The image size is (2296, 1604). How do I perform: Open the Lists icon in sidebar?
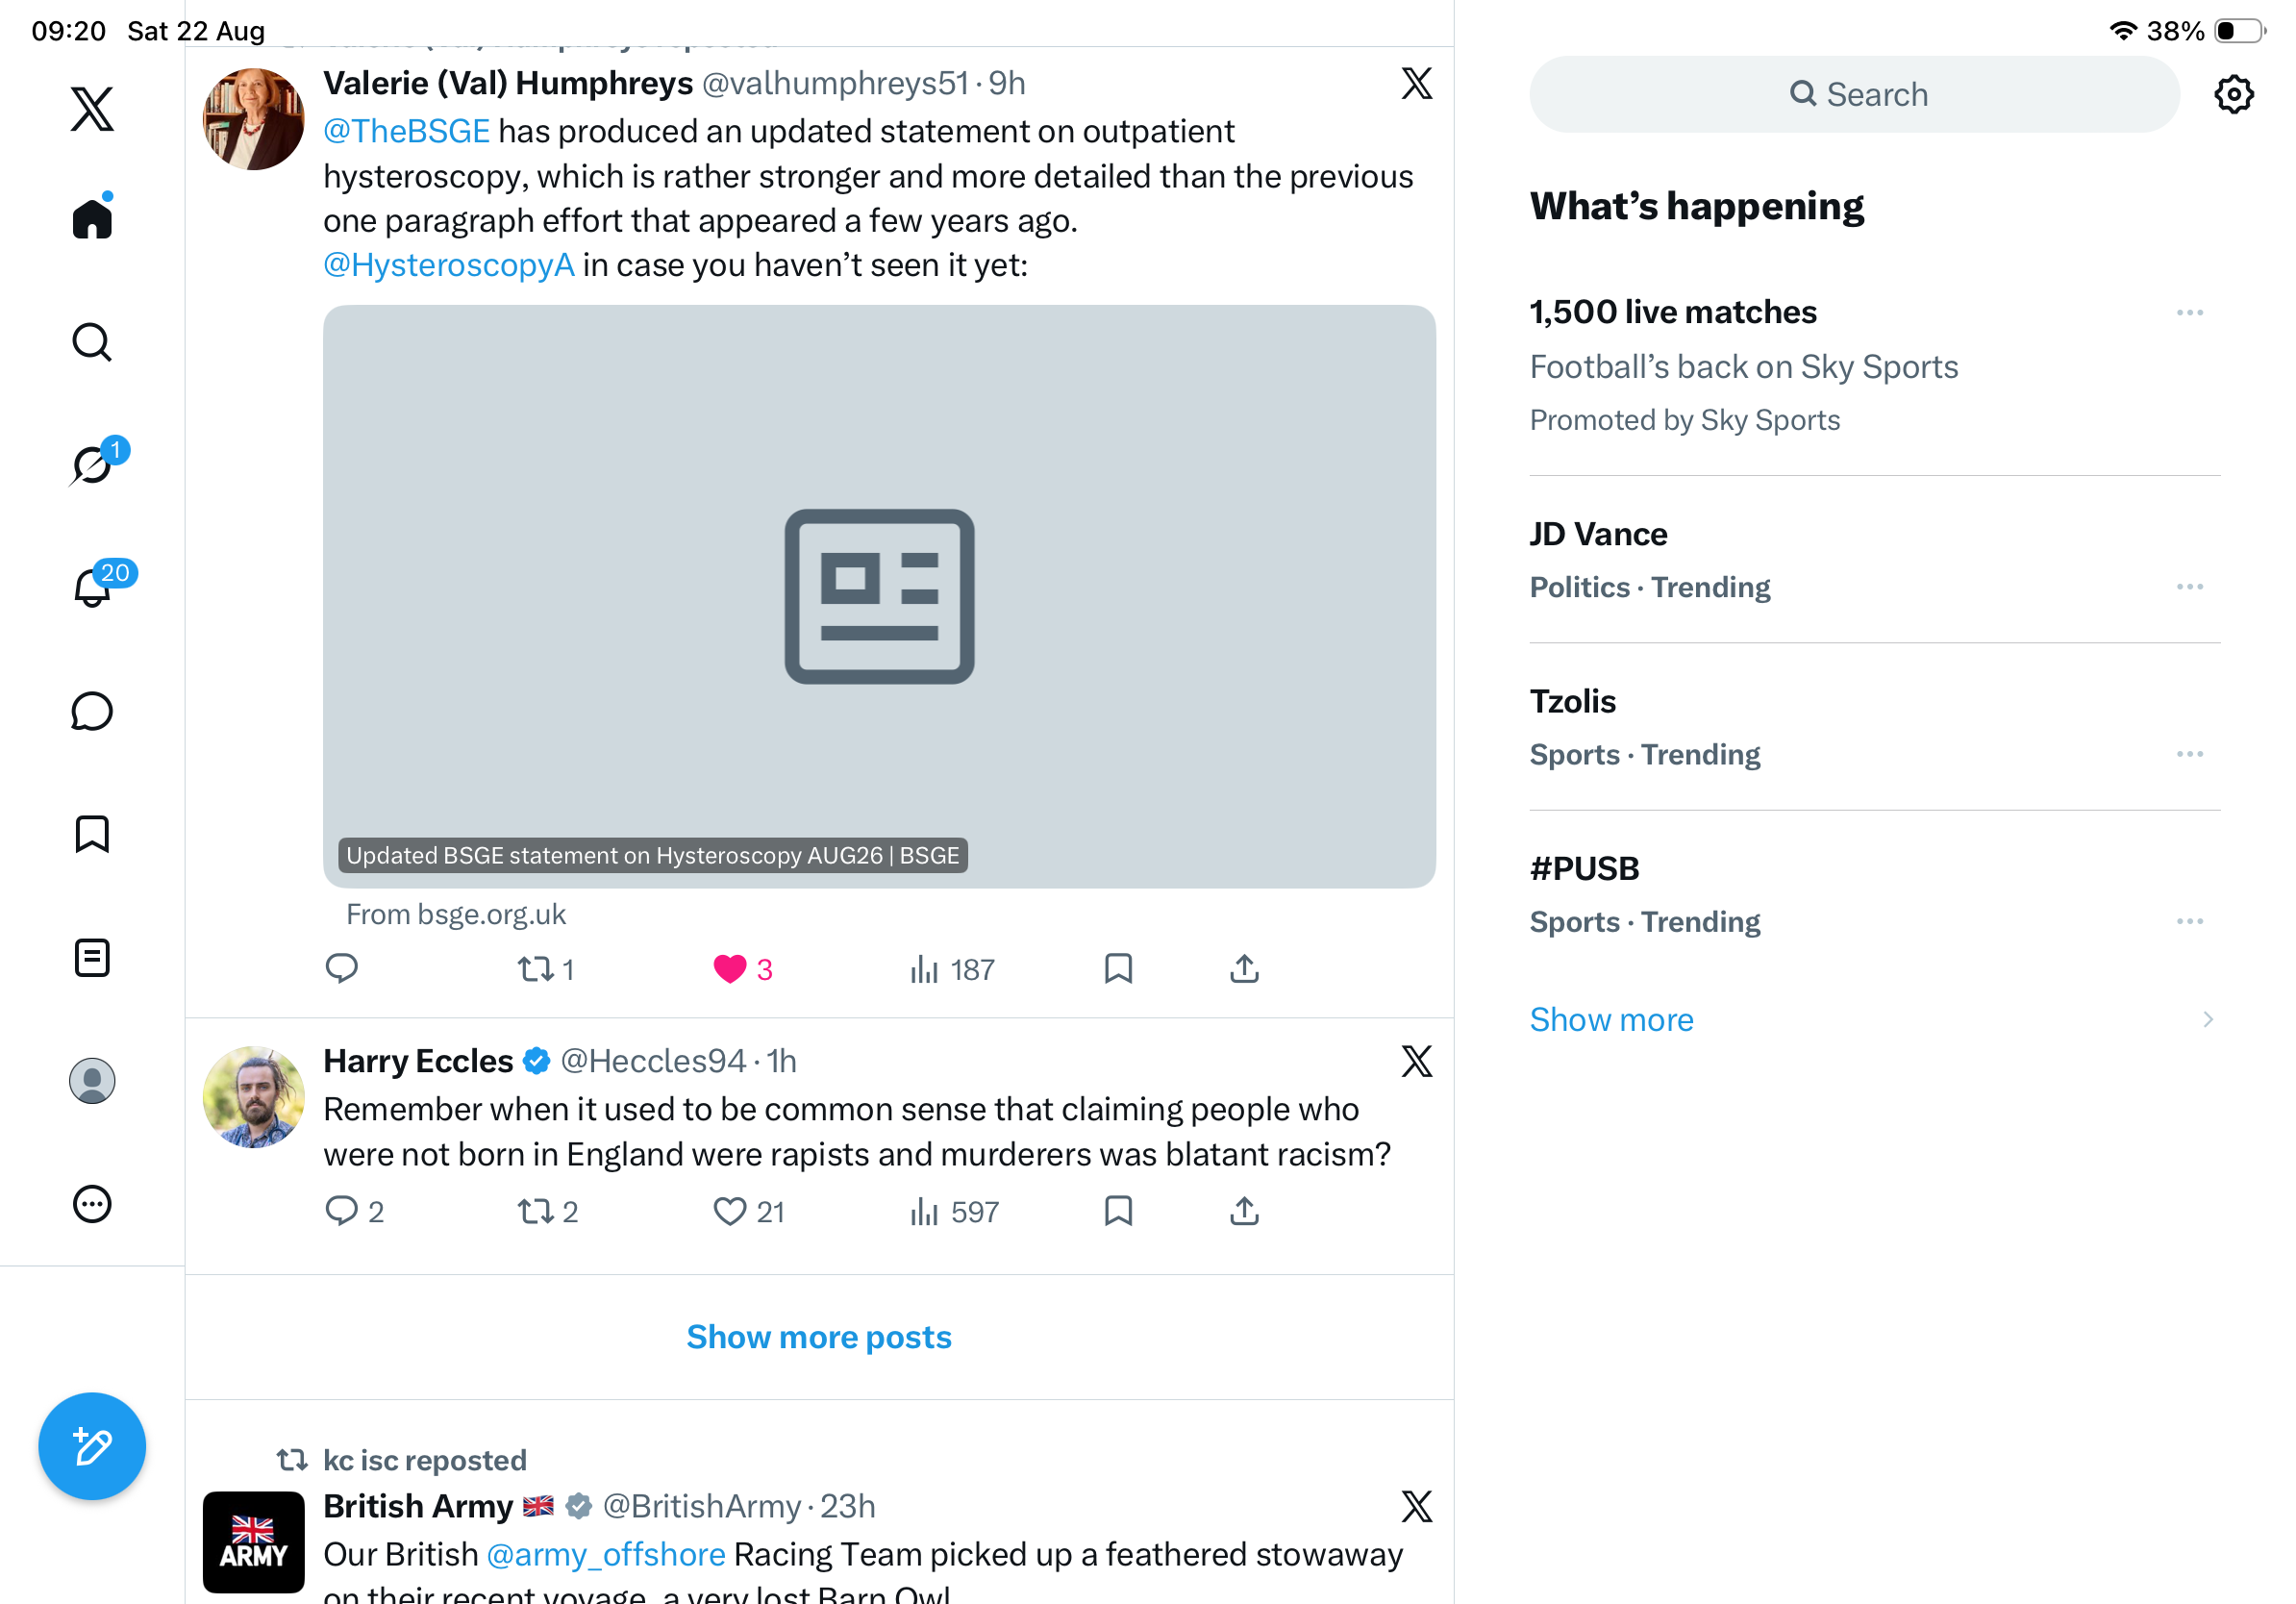(x=92, y=958)
